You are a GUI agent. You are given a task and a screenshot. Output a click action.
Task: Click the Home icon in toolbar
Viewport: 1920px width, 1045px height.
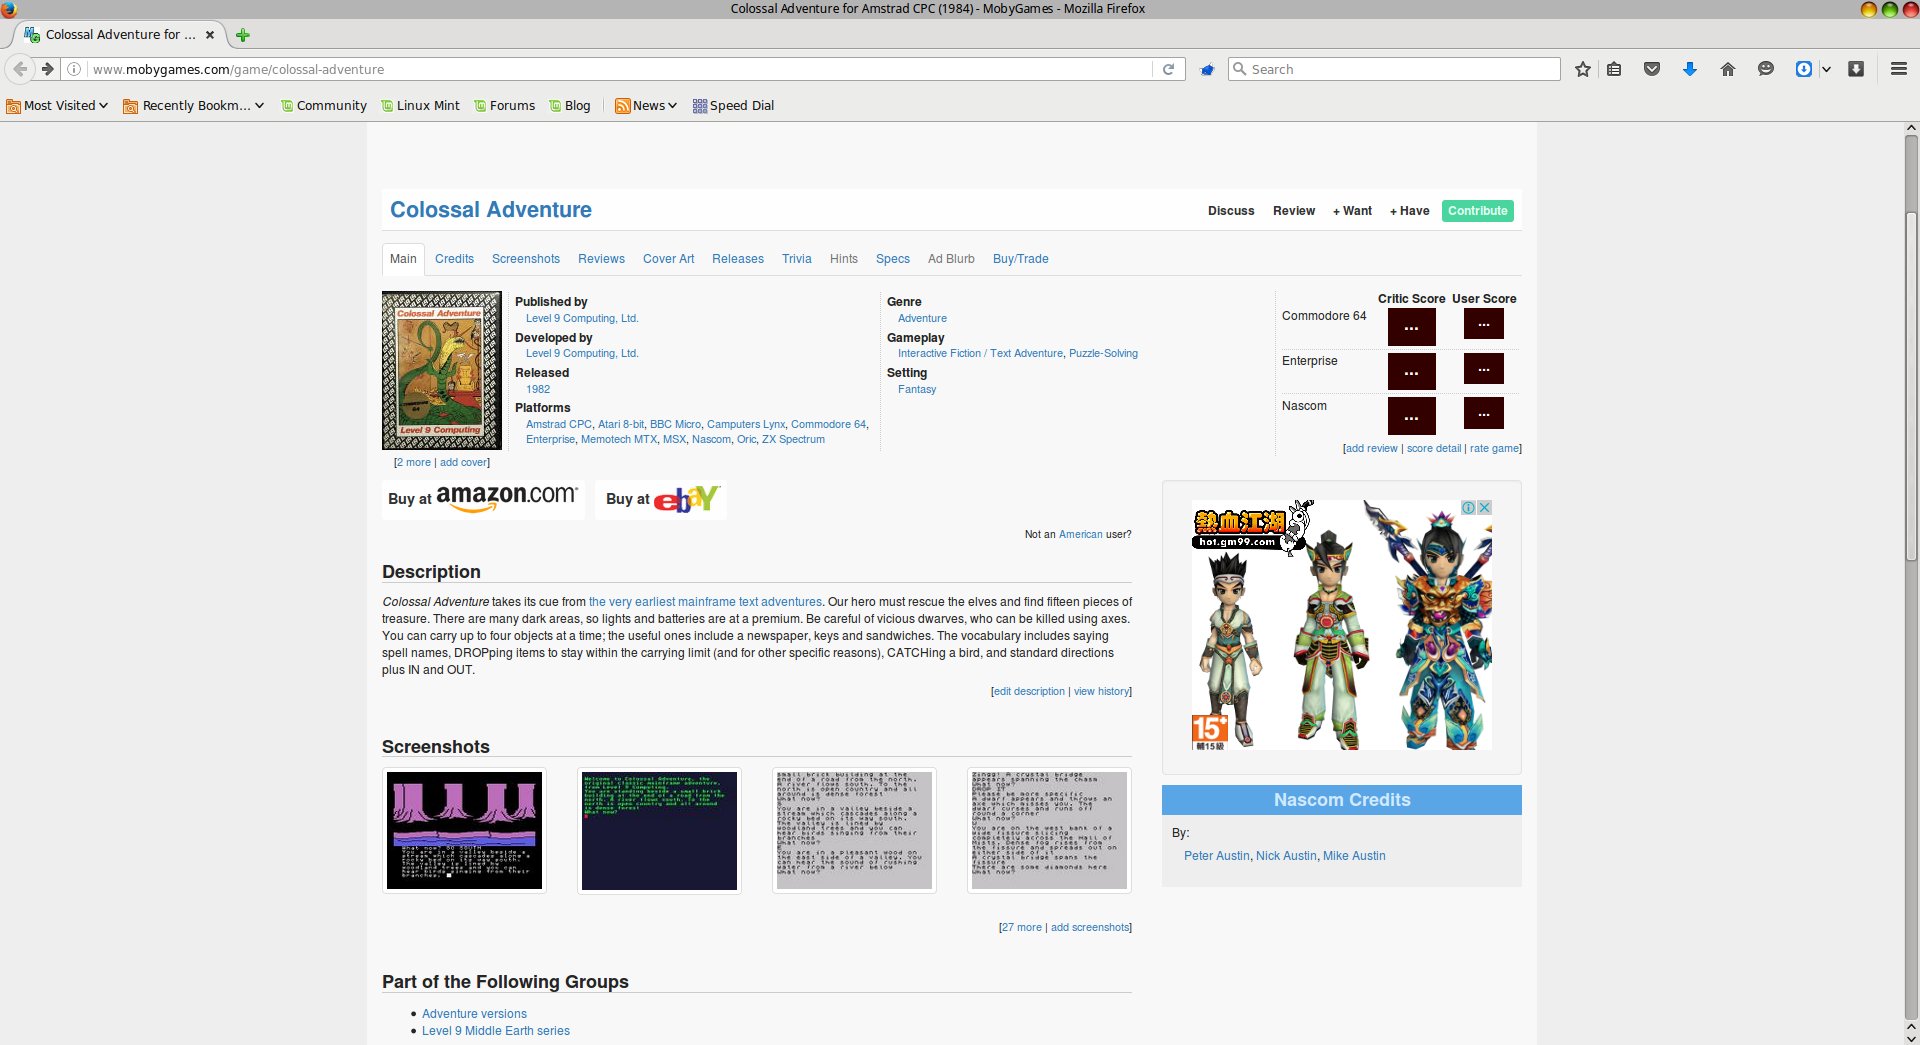tap(1727, 69)
